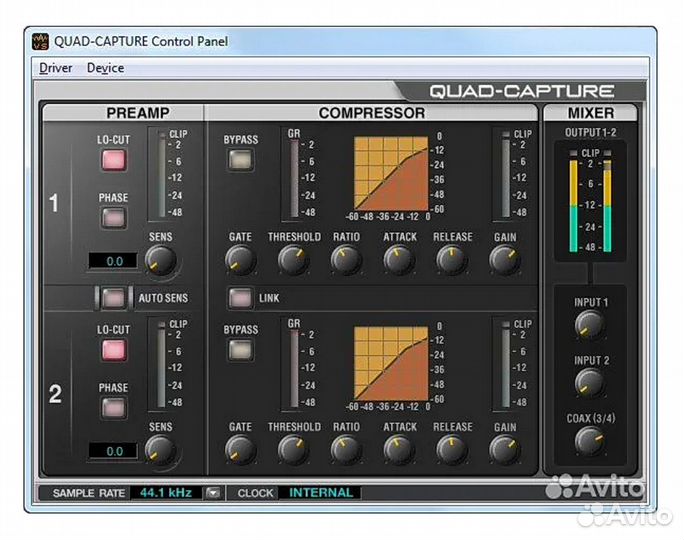The image size is (684, 540).
Task: Click channel 2 compressor curve graph
Action: (391, 363)
